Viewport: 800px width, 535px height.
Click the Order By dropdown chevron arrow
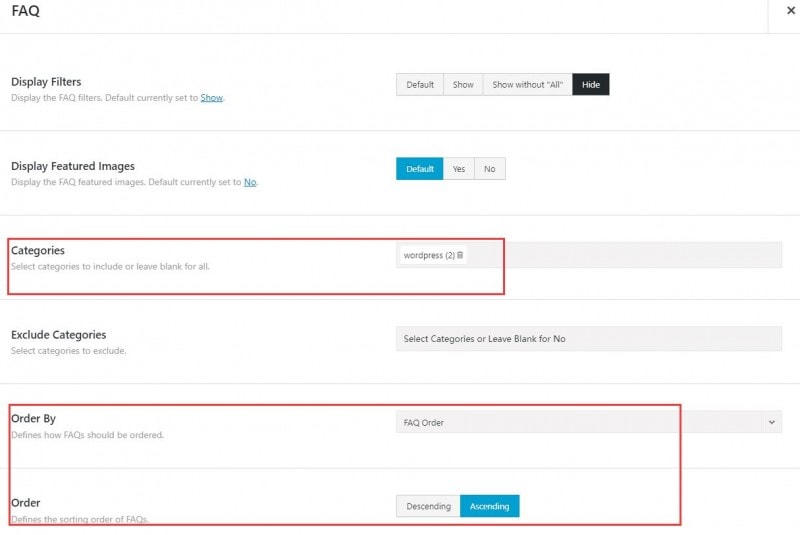tap(772, 423)
